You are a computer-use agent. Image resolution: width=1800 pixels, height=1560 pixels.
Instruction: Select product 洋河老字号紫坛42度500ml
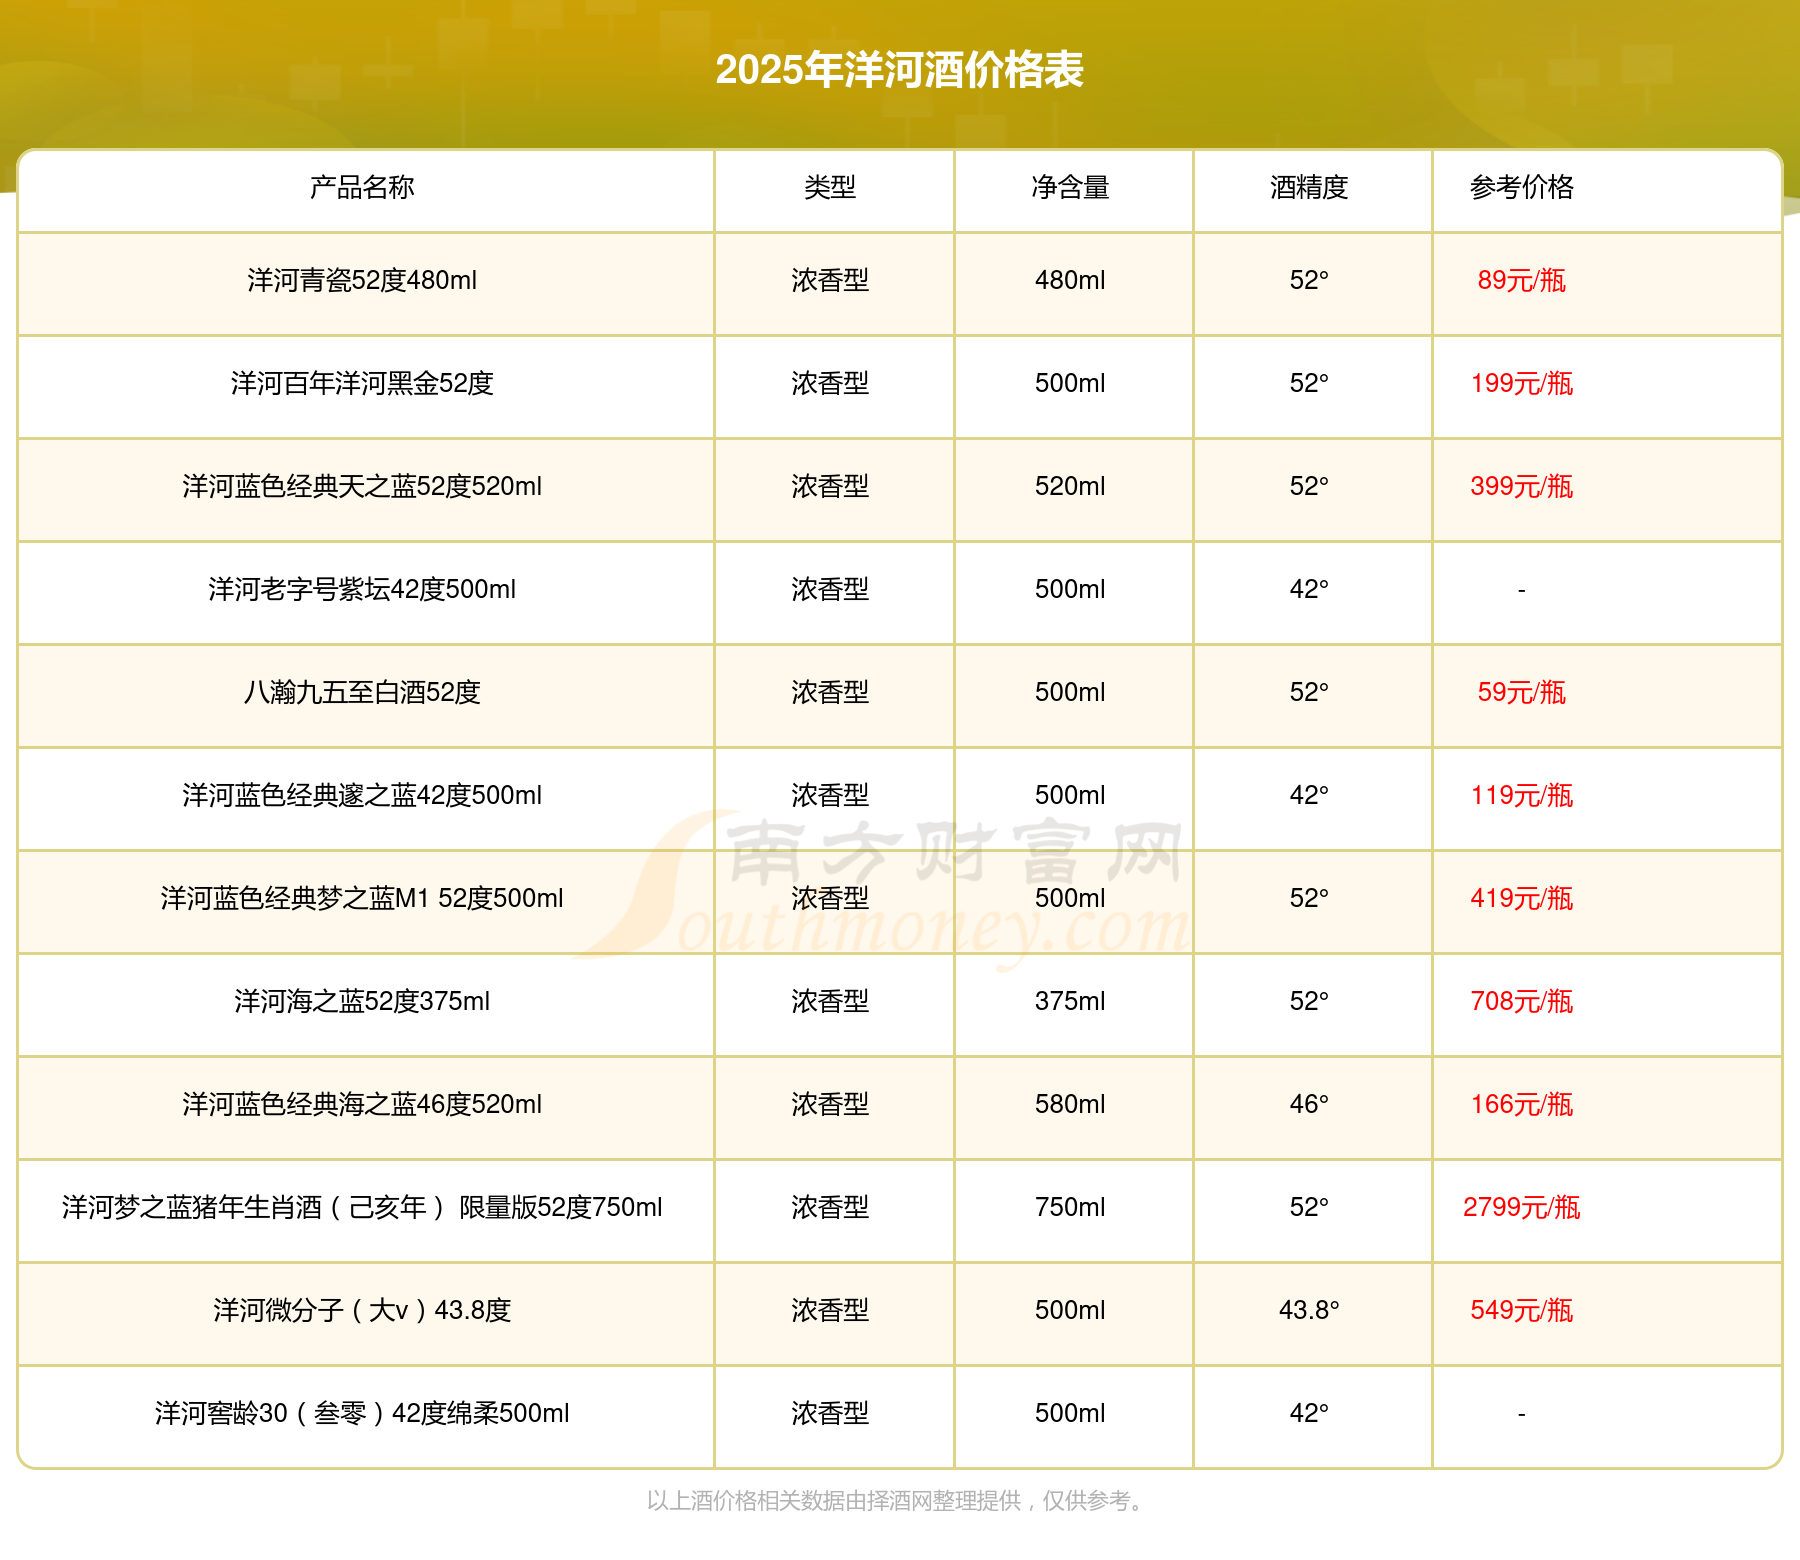pos(362,589)
